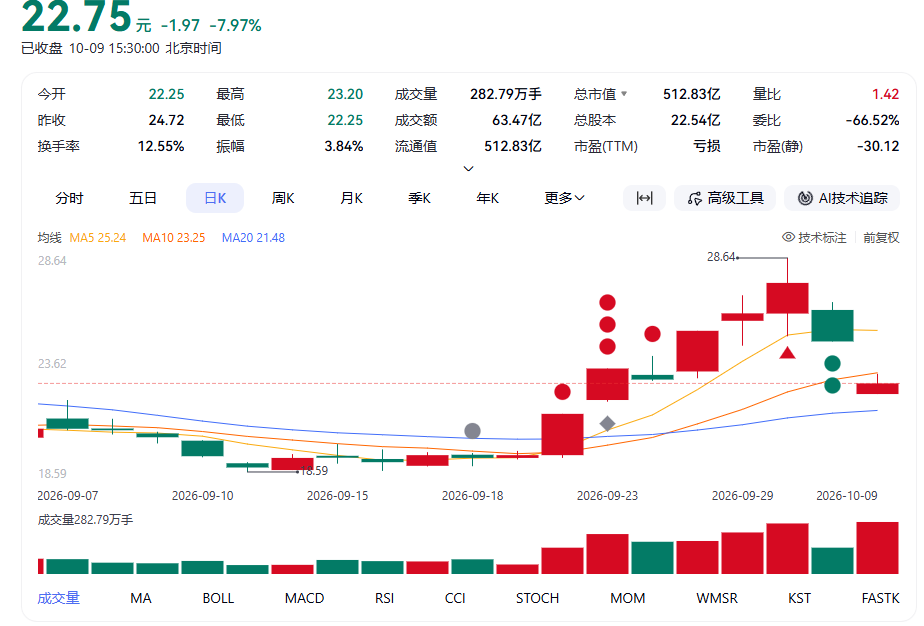
Task: Switch to the 五日 chart tab
Action: tap(143, 198)
